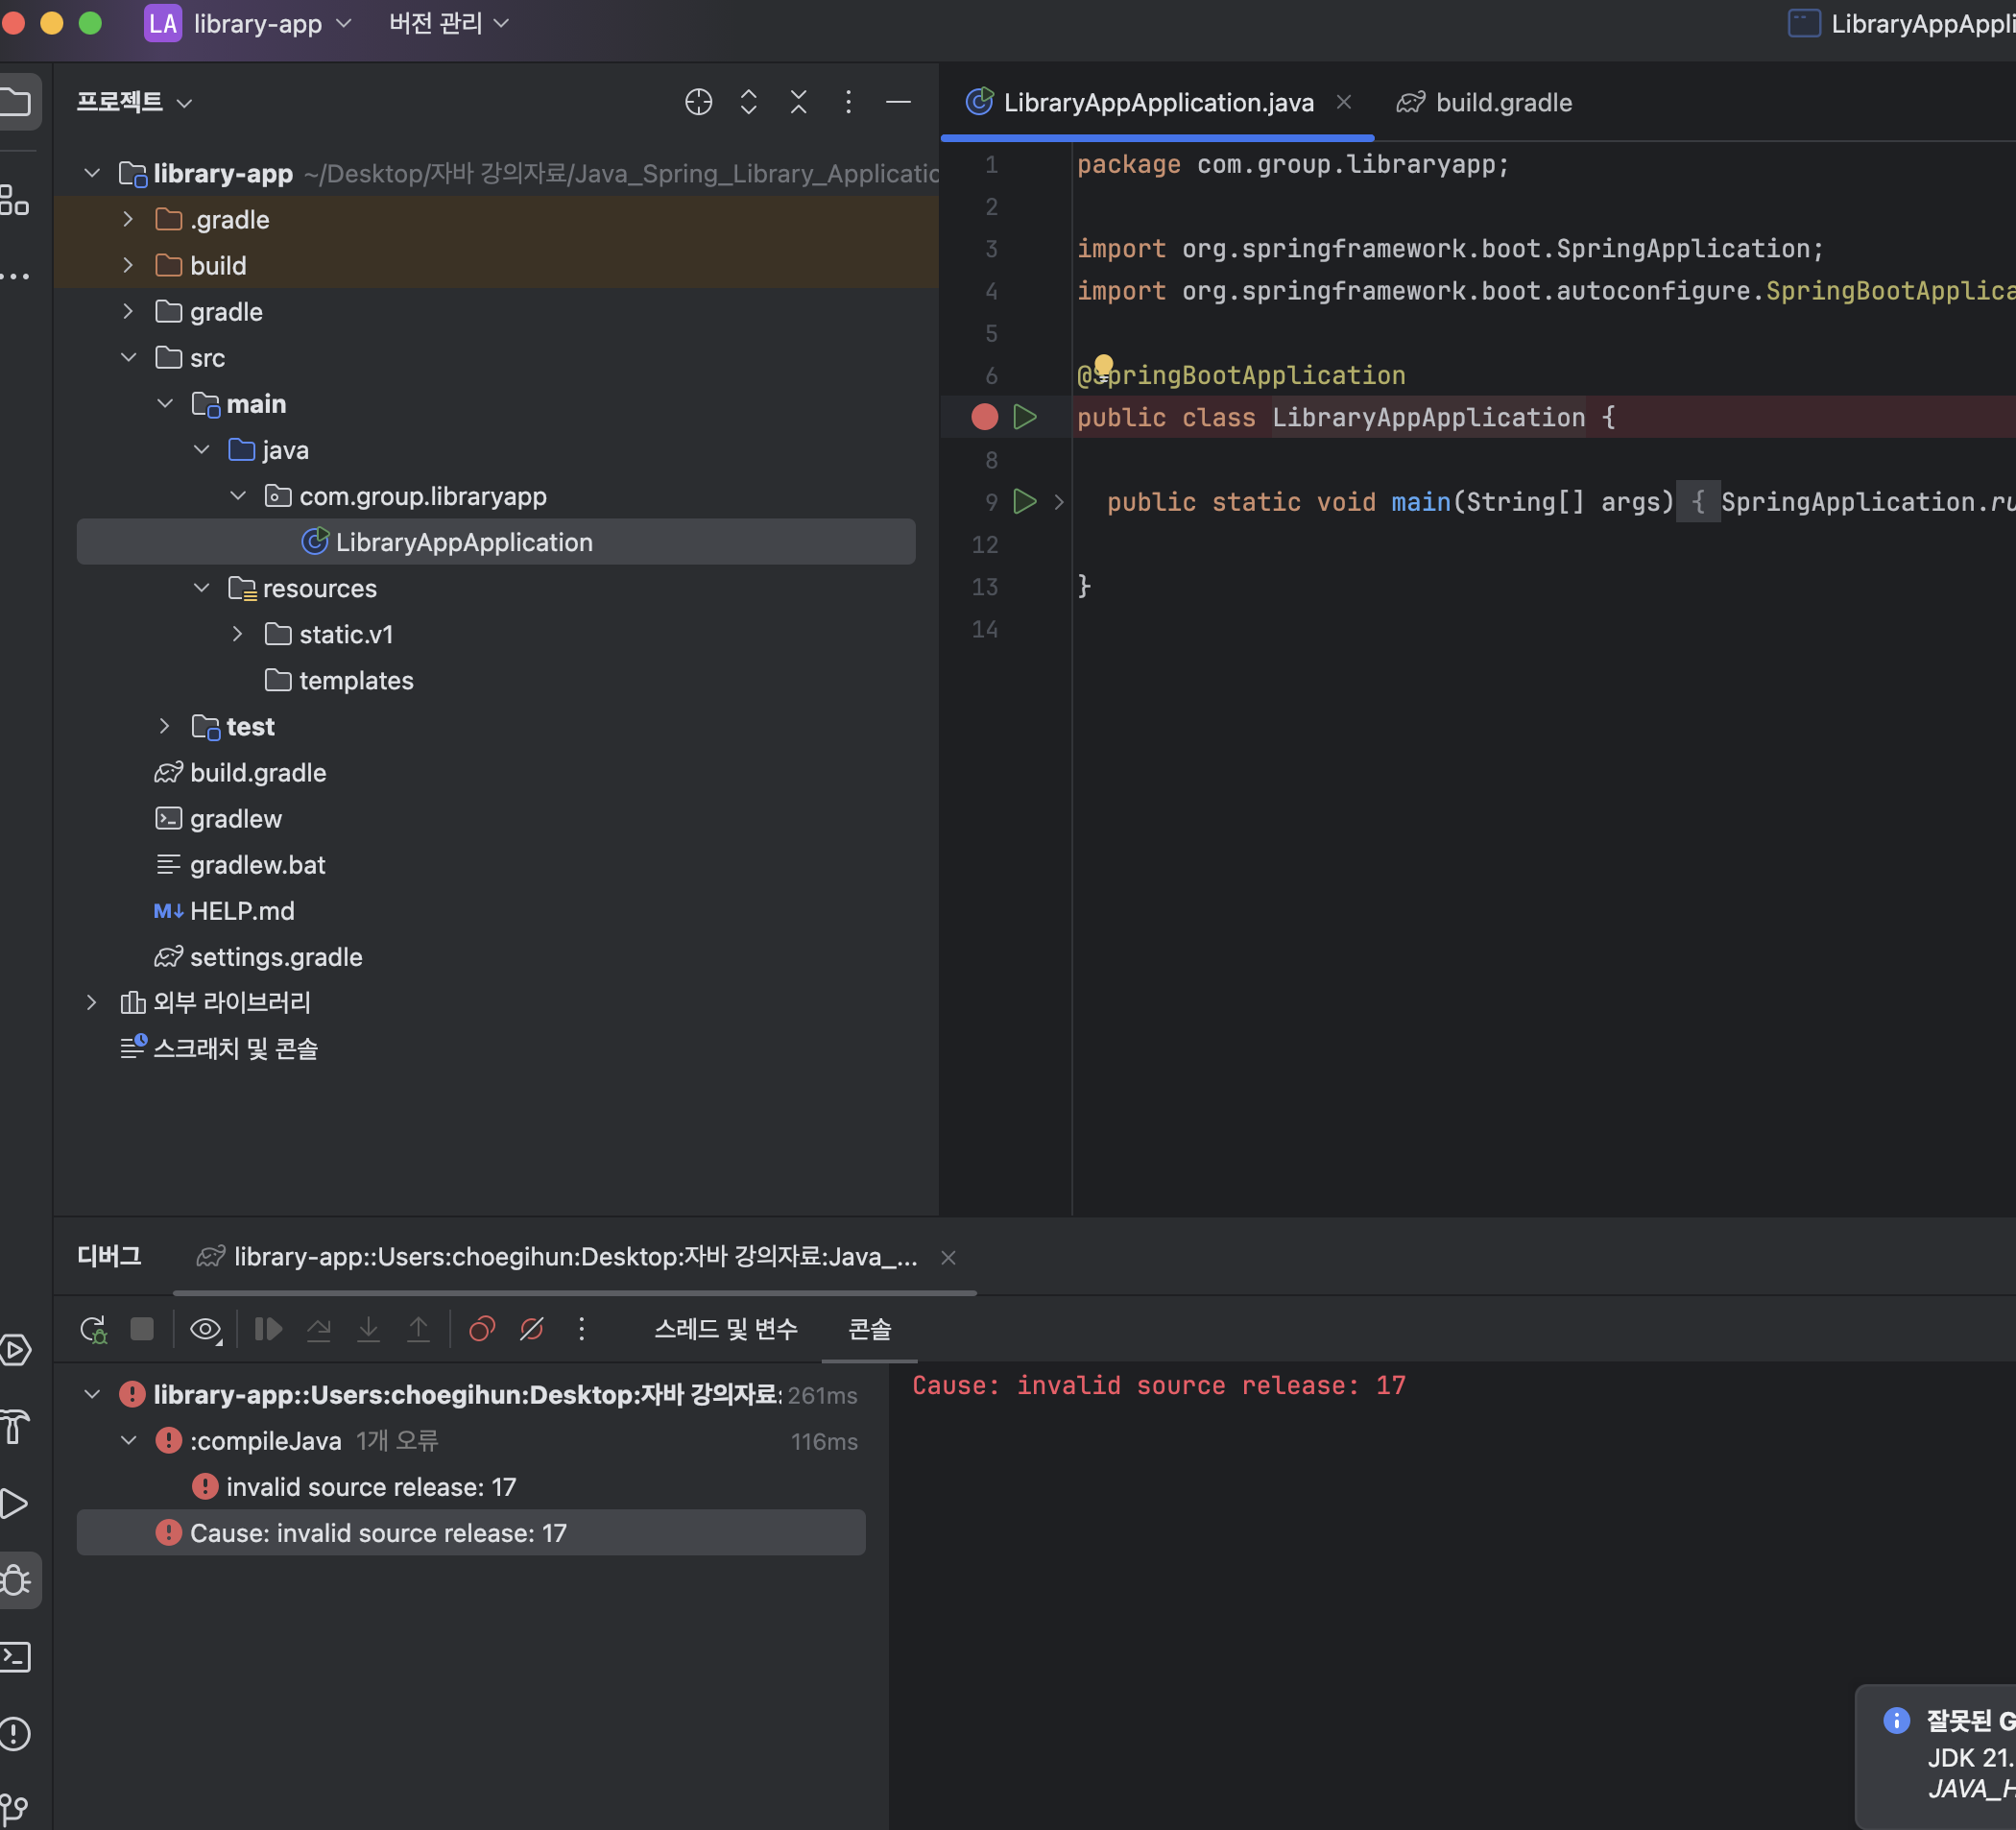Select settings.gradle file
Image resolution: width=2016 pixels, height=1830 pixels.
[x=258, y=957]
